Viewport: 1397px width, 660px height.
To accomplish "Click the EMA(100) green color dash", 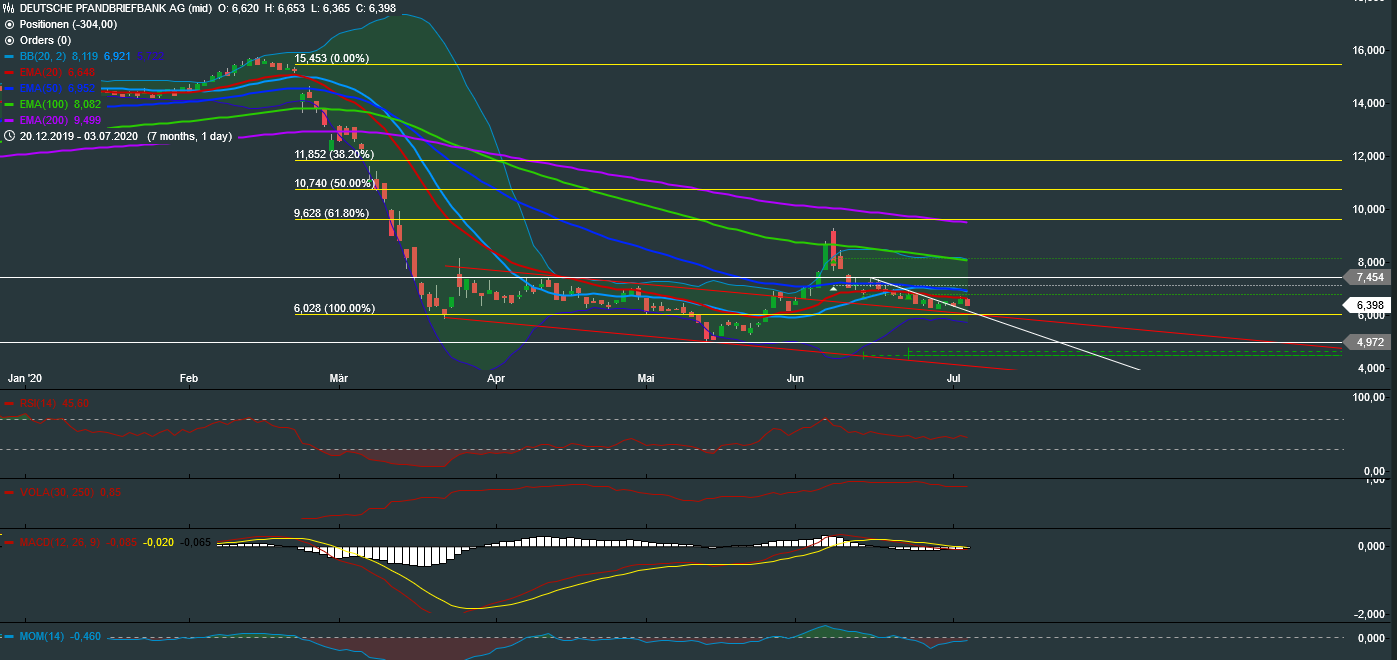I will coord(9,104).
